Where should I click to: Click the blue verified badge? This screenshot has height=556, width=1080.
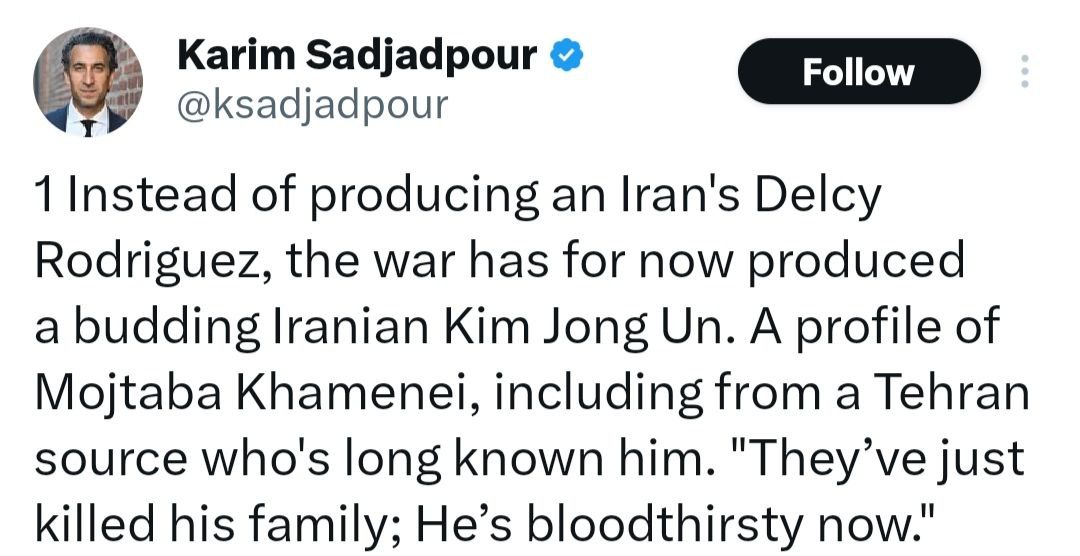point(568,57)
